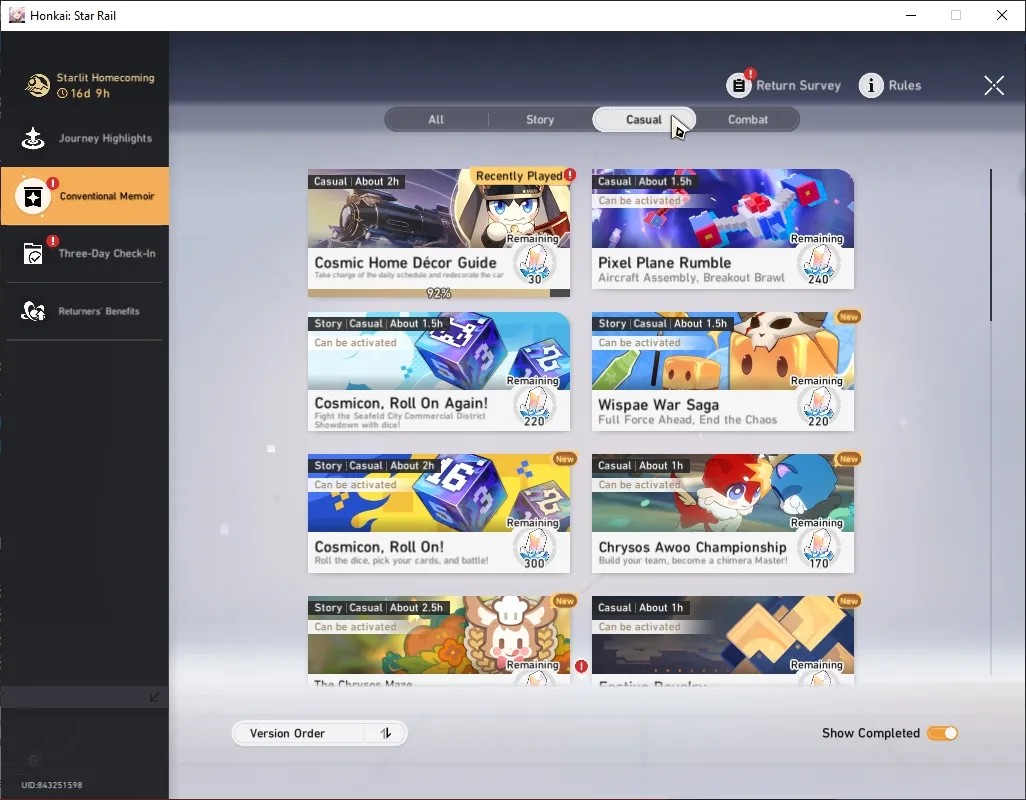The width and height of the screenshot is (1026, 800).
Task: Open the Pixel Plane Rumble card
Action: click(x=723, y=229)
